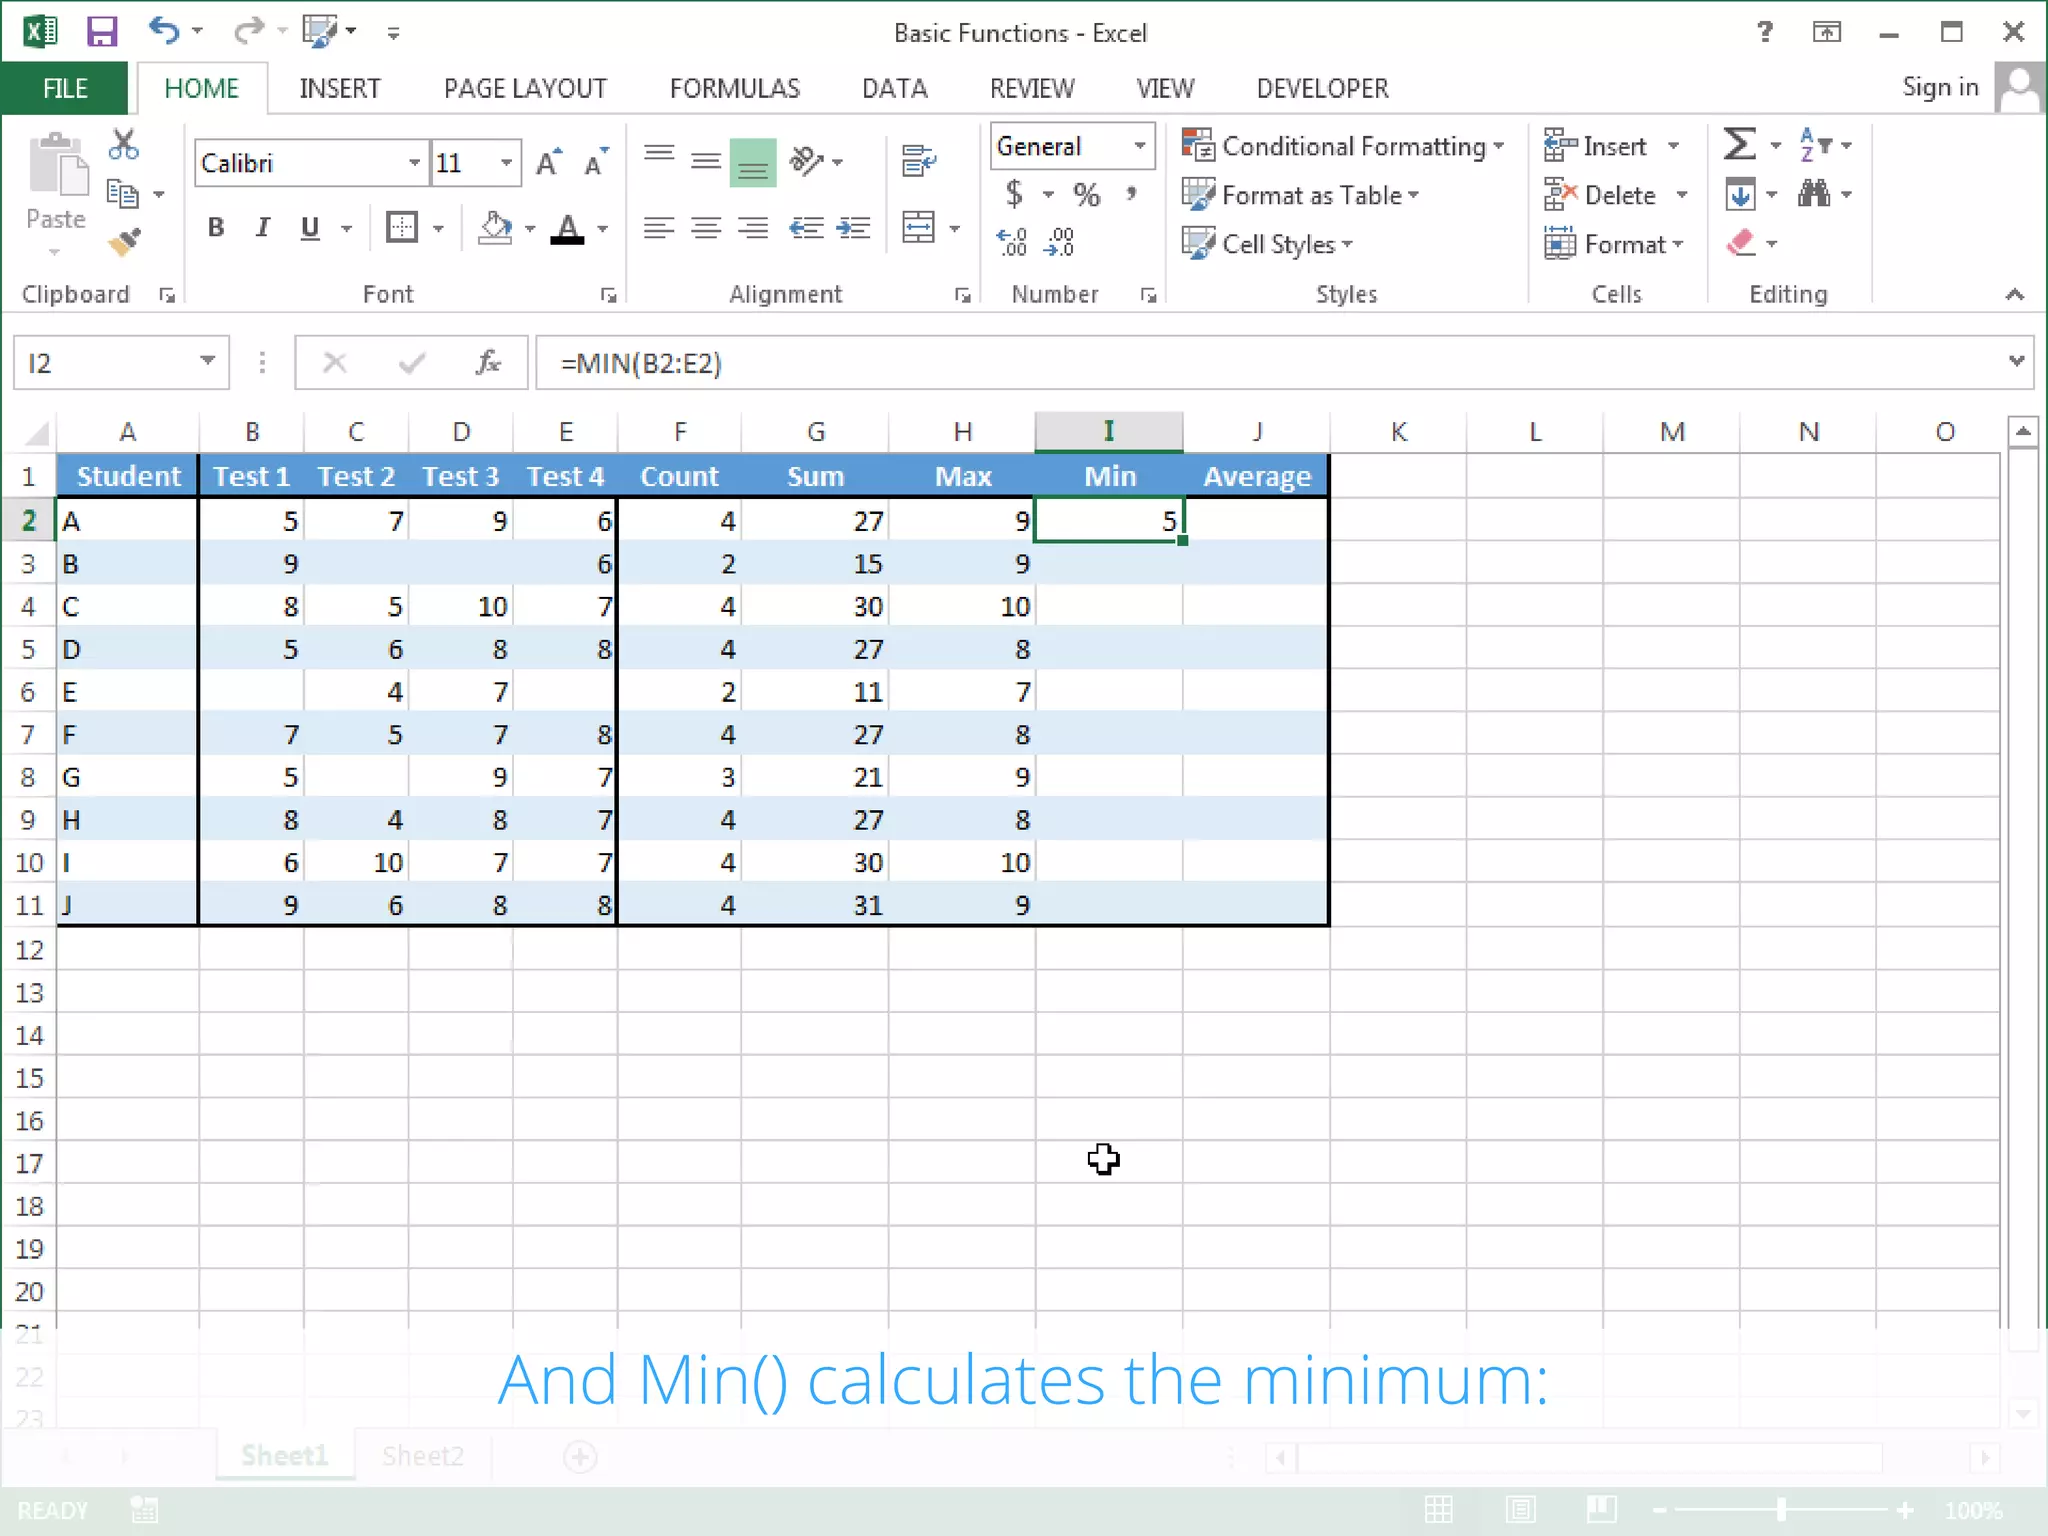This screenshot has height=1536, width=2048.
Task: Decrease font size with small A
Action: click(x=595, y=163)
